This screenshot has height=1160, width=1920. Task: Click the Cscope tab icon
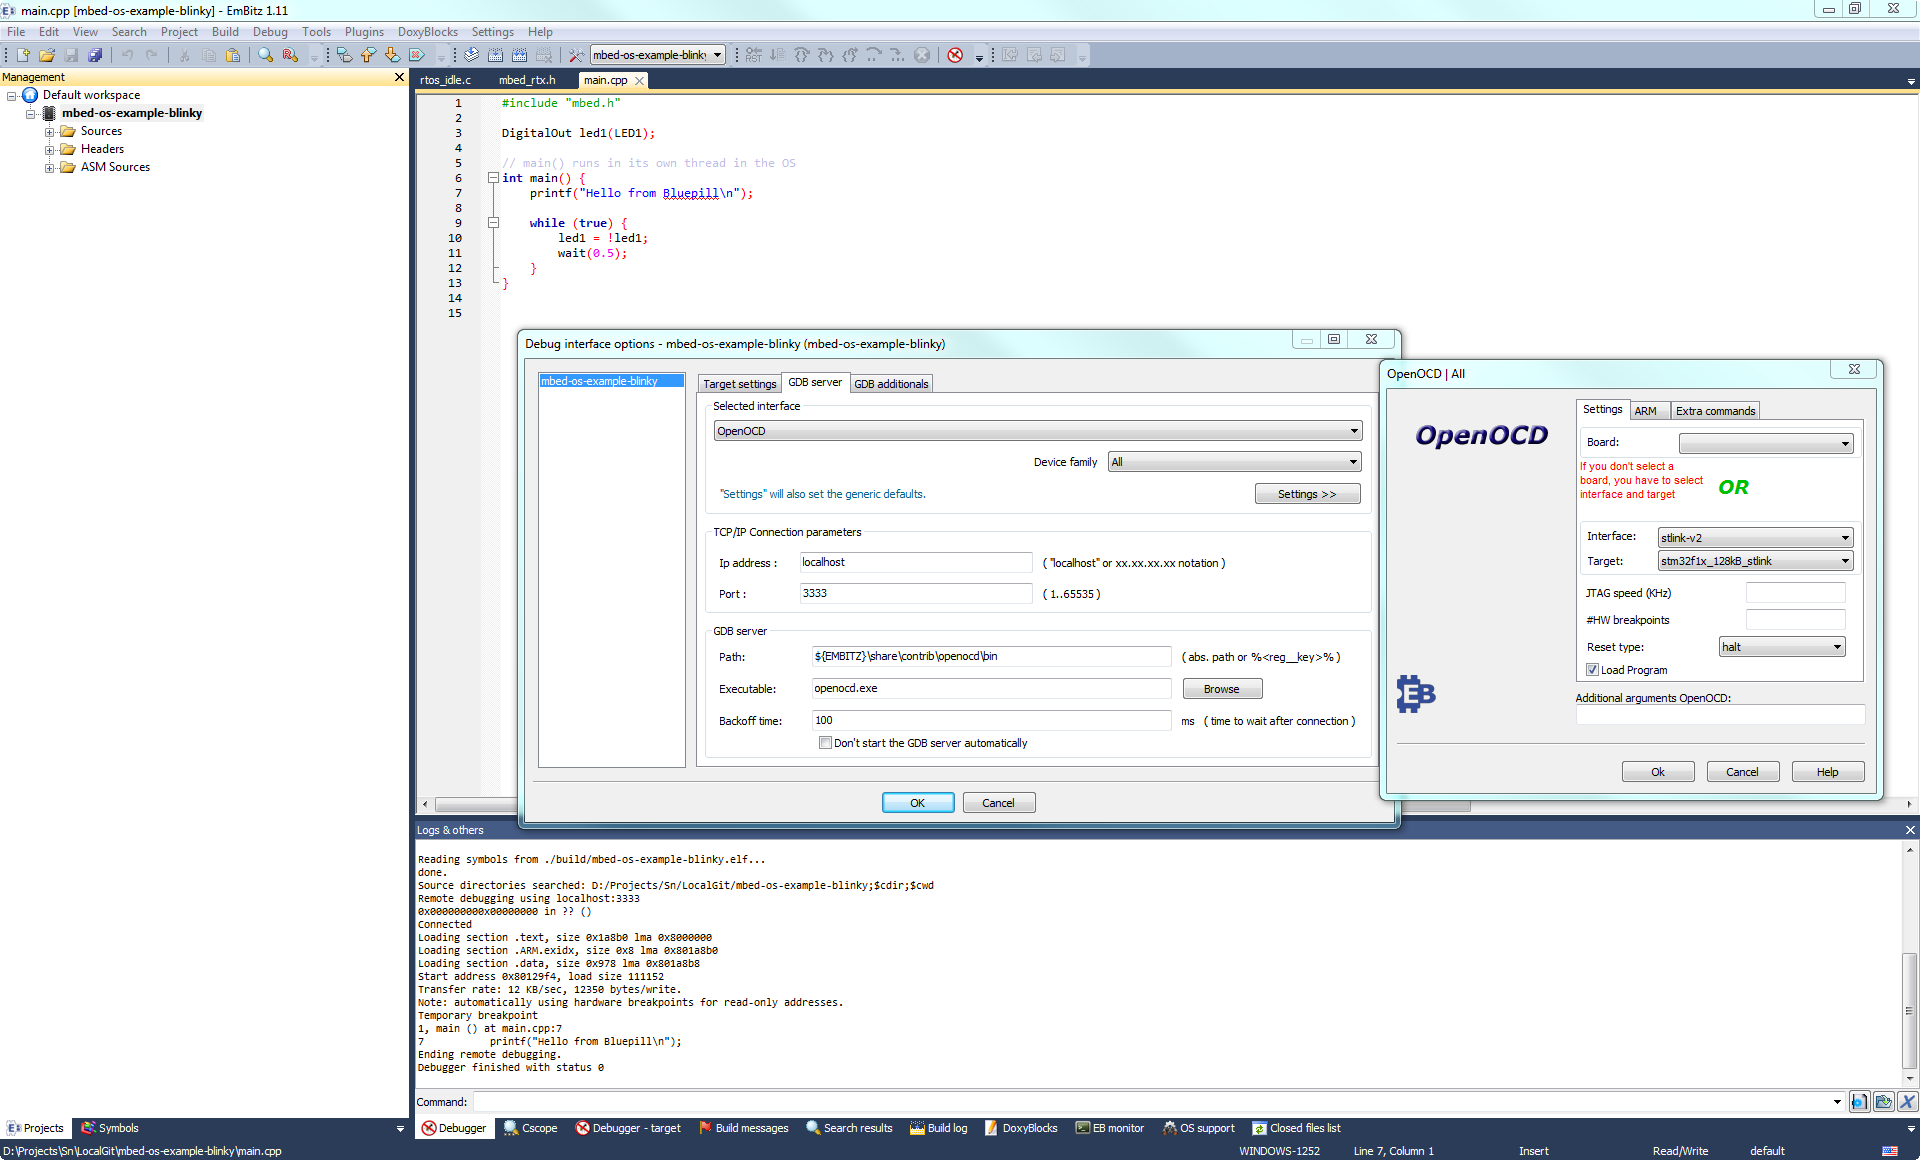511,1128
